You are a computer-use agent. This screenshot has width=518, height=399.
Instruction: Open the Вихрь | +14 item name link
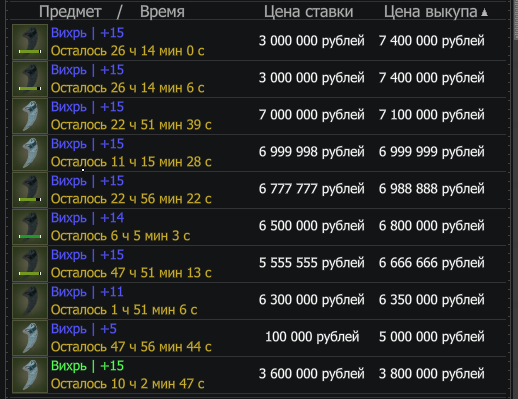(87, 218)
